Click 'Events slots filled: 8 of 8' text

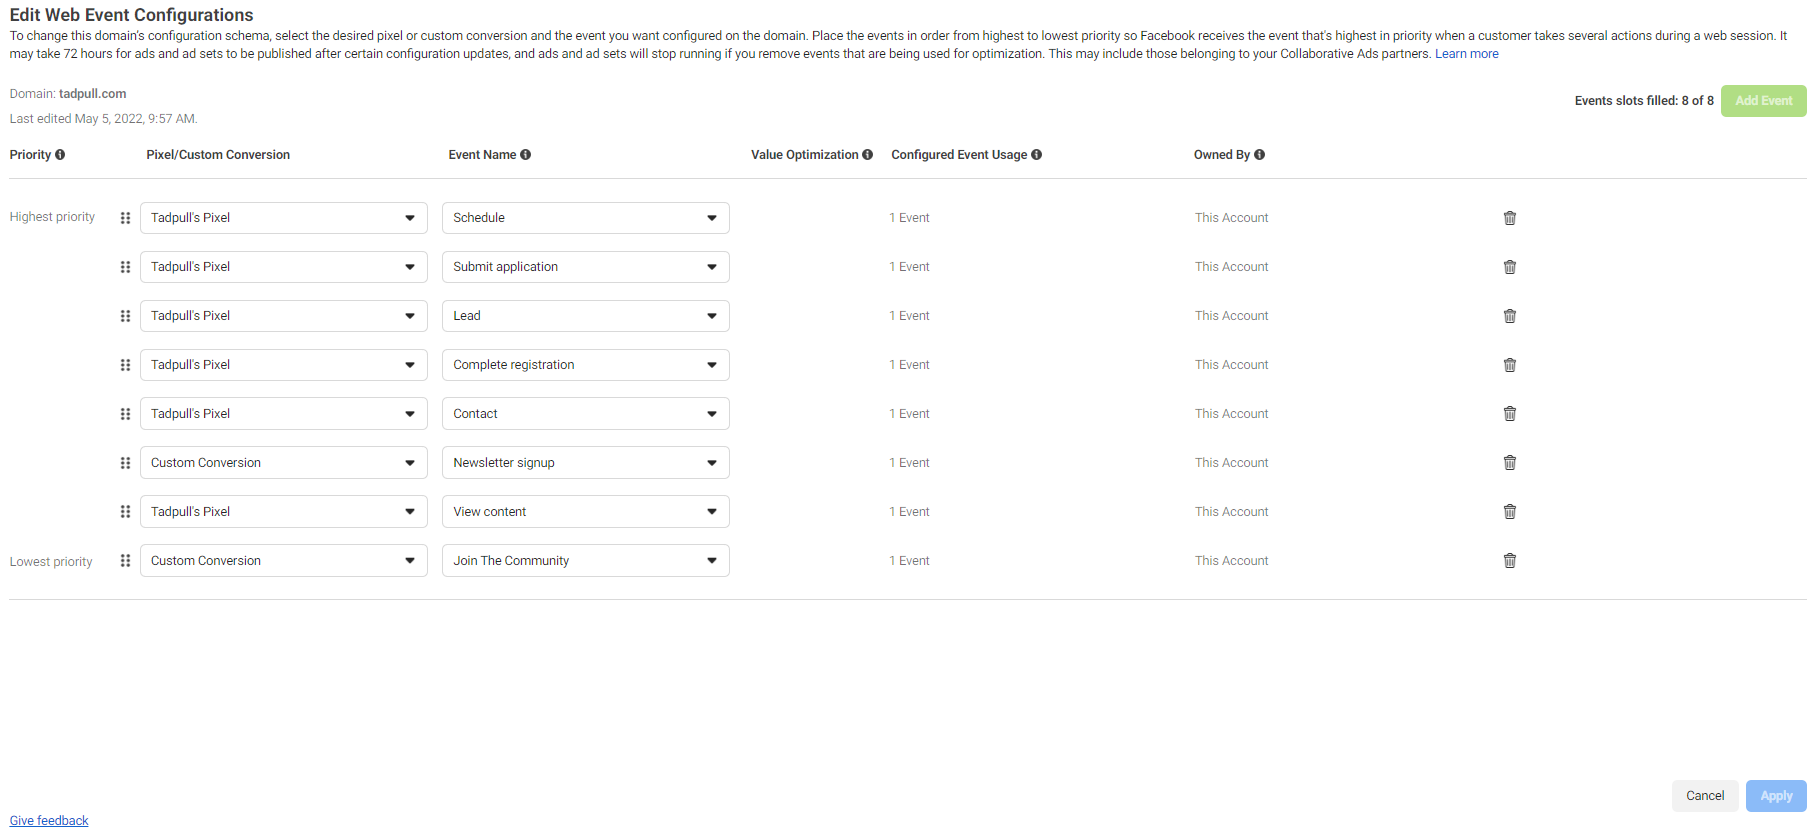point(1644,101)
